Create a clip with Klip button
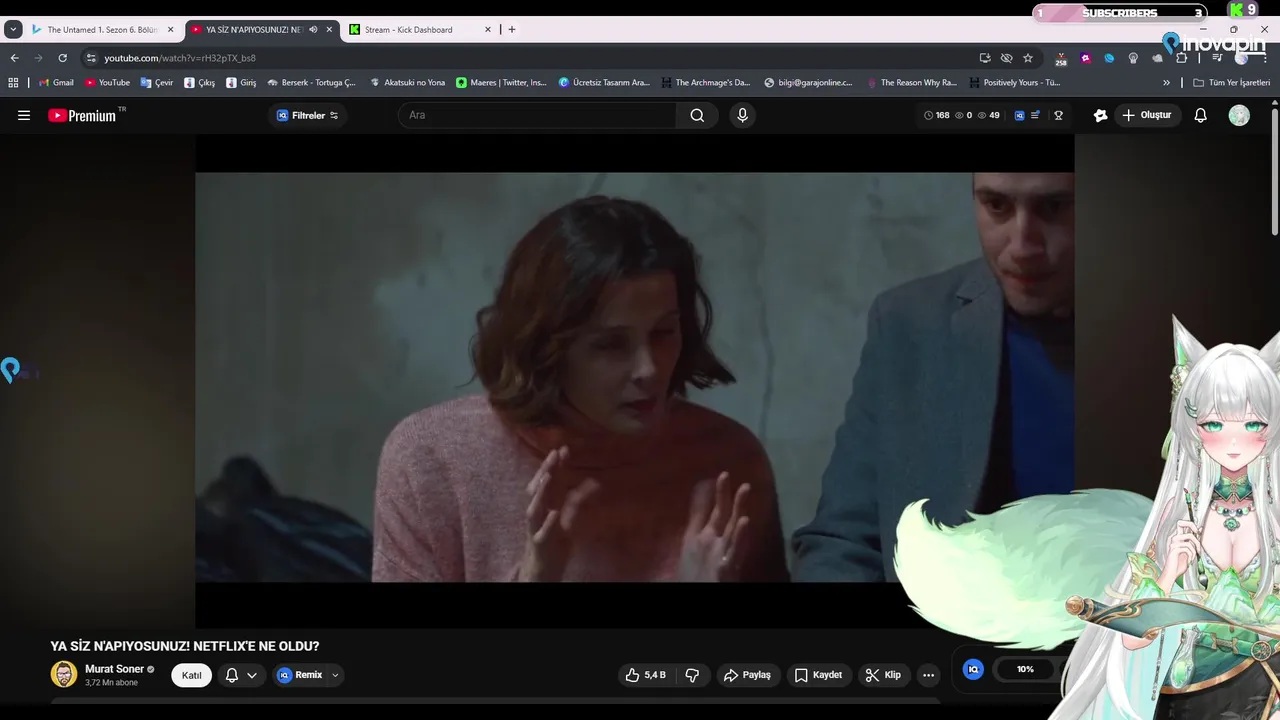The height and width of the screenshot is (720, 1280). (883, 675)
